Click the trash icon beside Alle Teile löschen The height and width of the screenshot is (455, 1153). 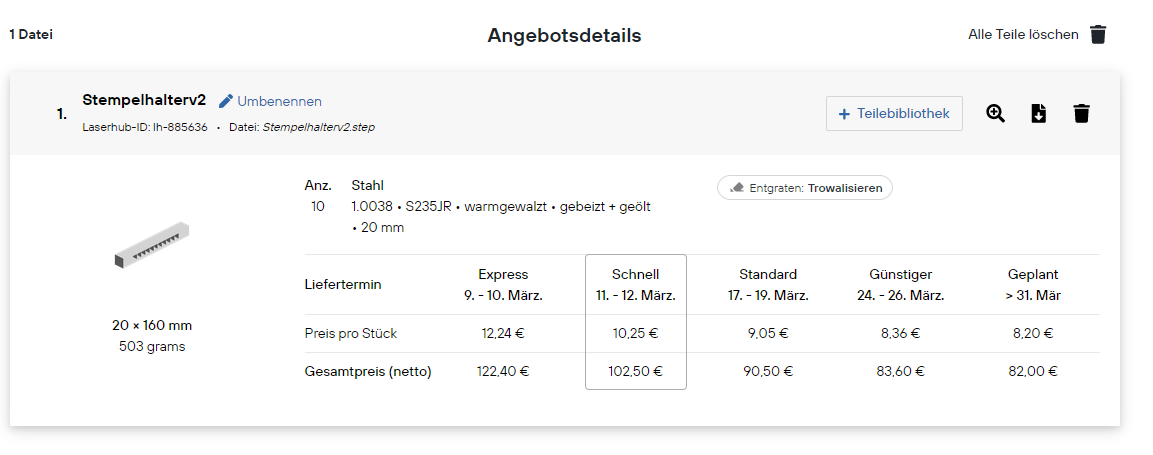pyautogui.click(x=1098, y=35)
